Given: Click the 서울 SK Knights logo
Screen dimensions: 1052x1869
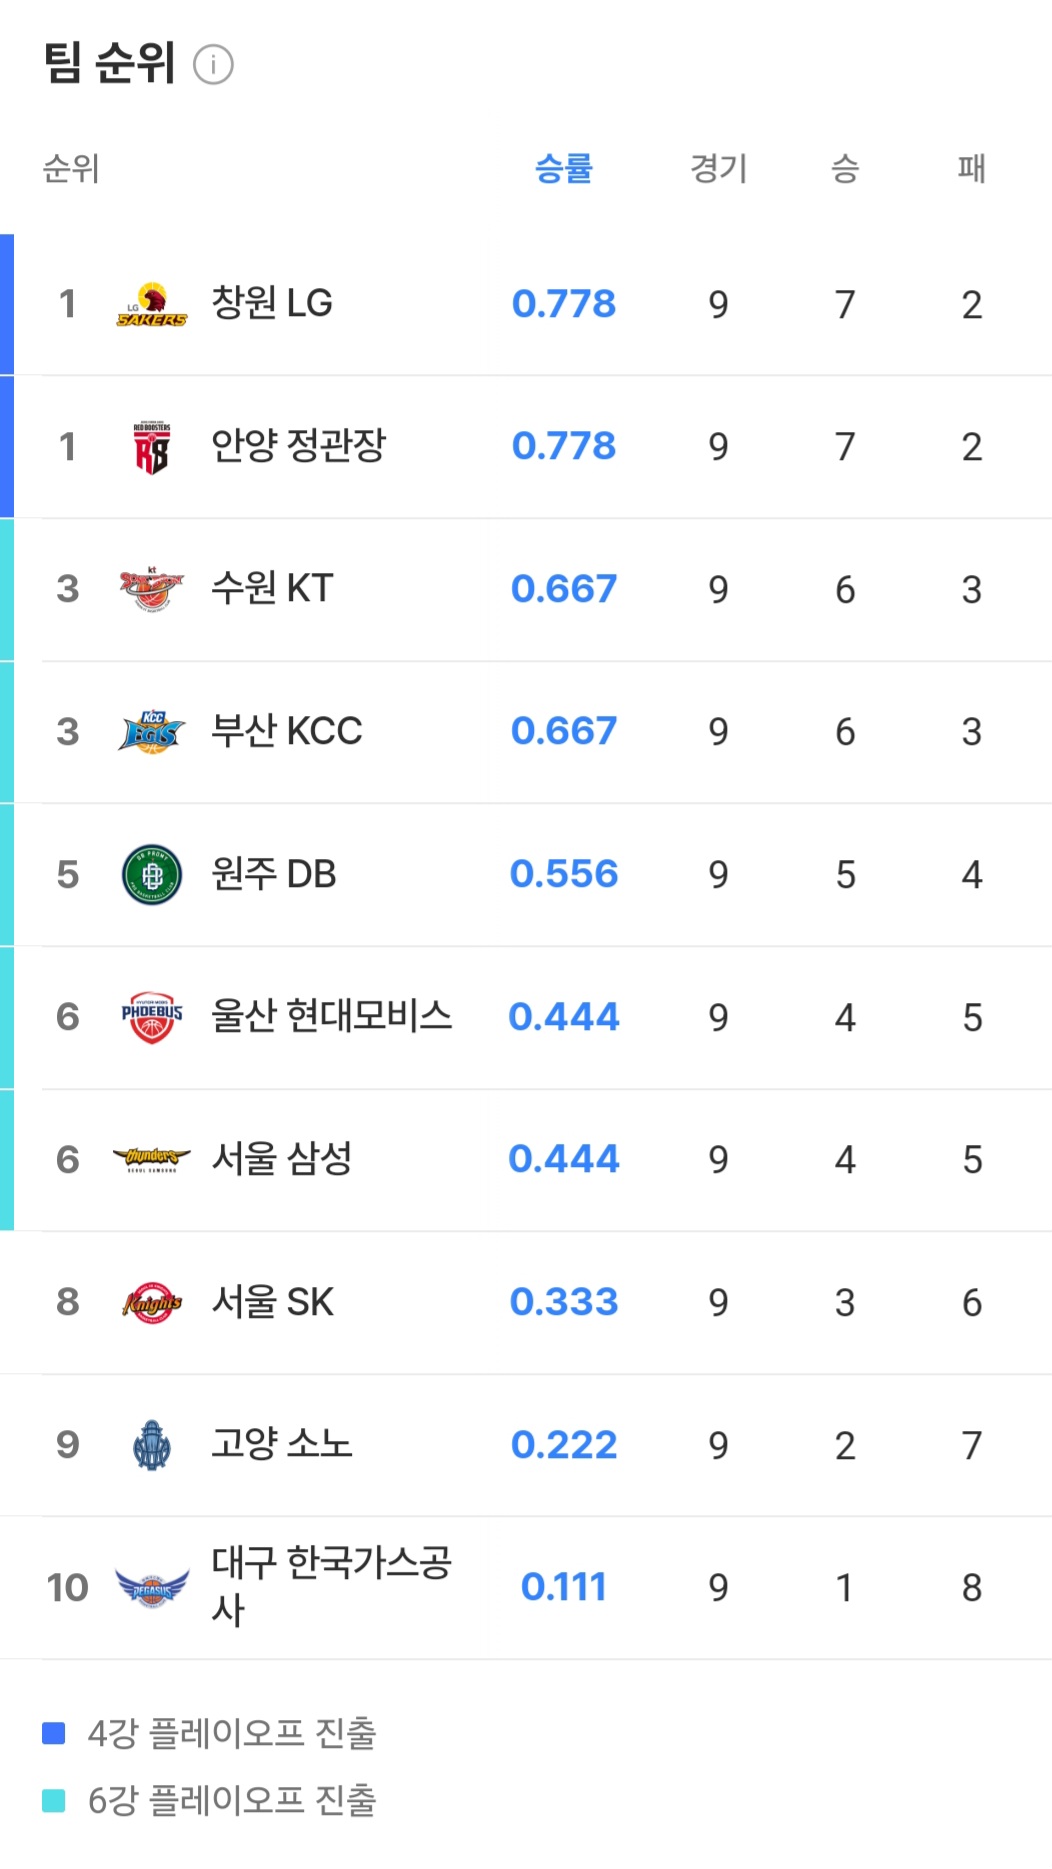Looking at the screenshot, I should click(152, 1302).
